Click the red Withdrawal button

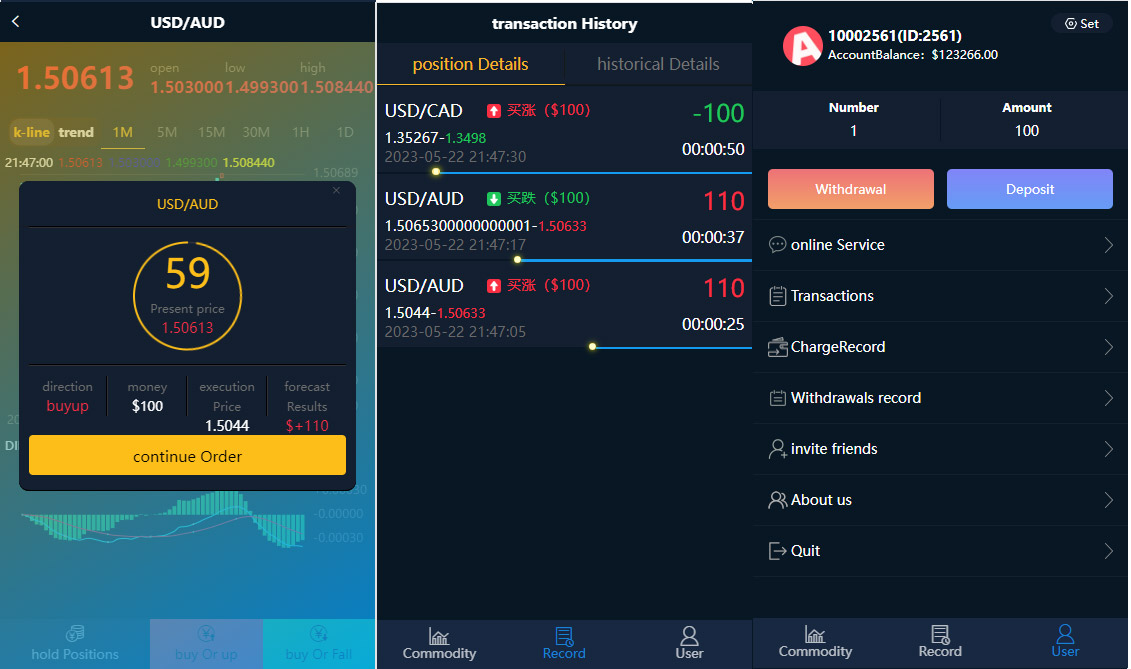click(850, 189)
